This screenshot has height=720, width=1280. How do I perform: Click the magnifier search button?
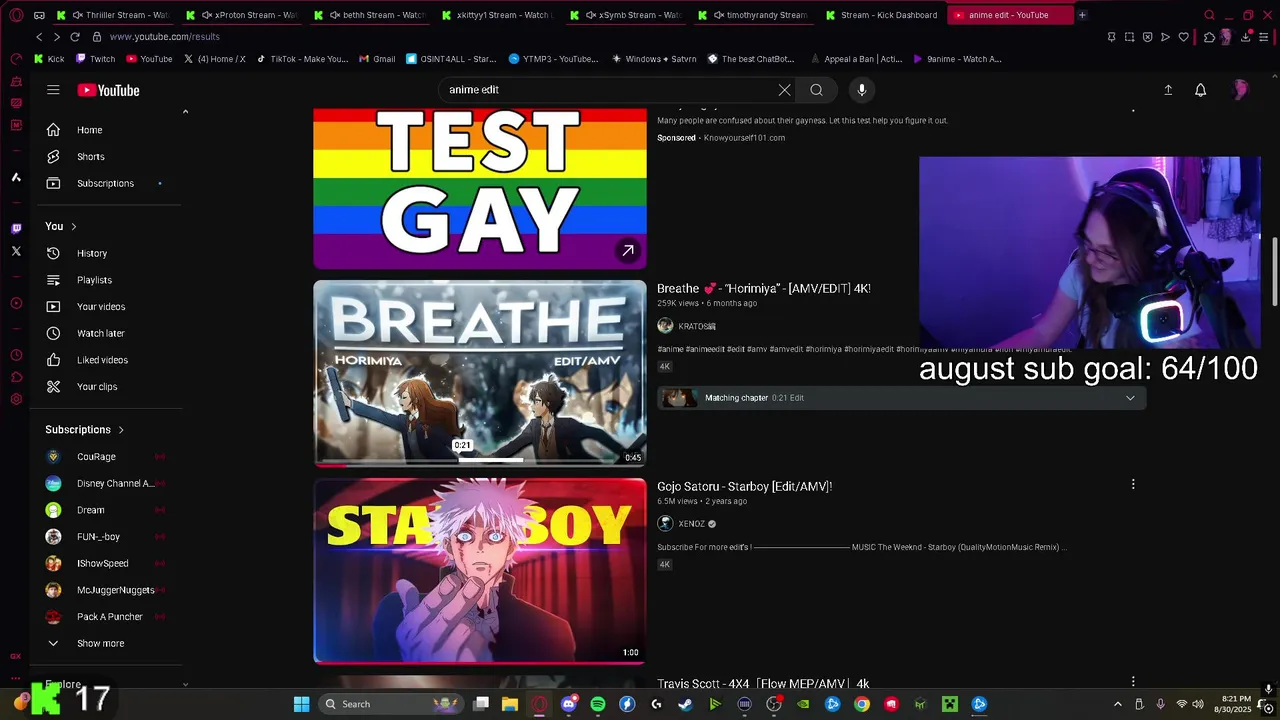[x=816, y=90]
